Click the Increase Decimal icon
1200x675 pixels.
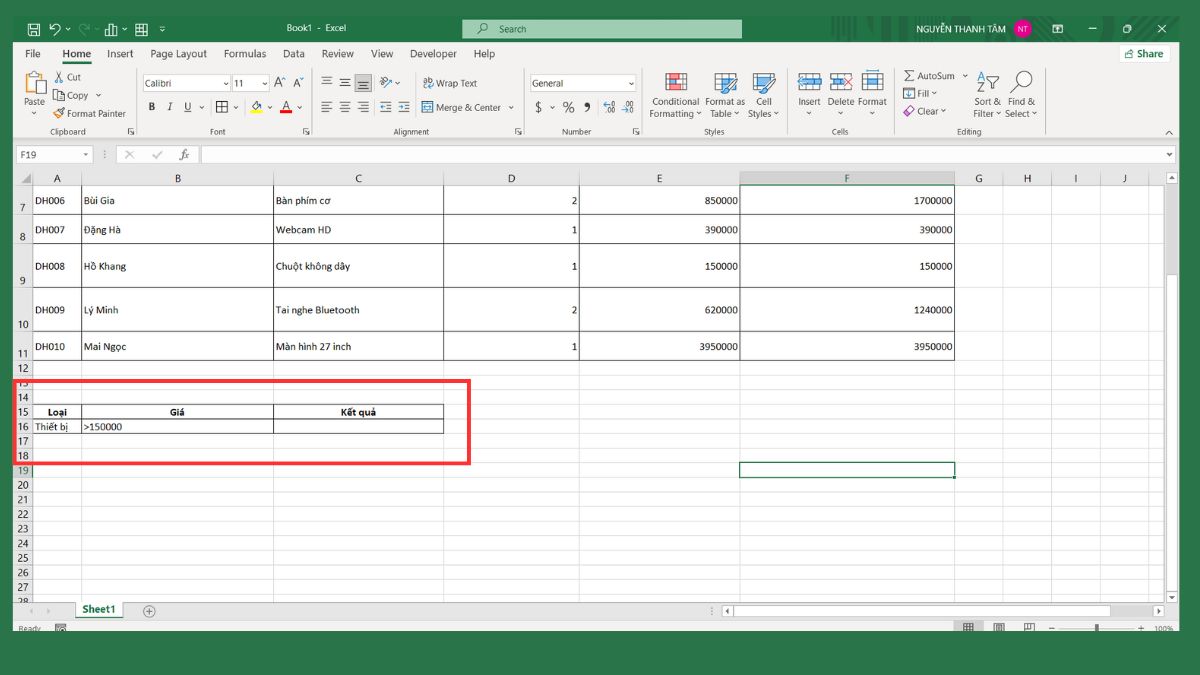coord(608,106)
